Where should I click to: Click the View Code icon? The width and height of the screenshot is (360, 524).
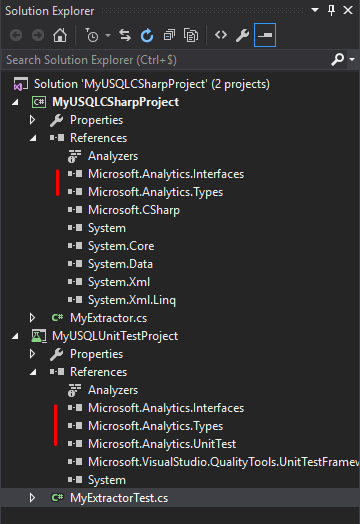[221, 35]
